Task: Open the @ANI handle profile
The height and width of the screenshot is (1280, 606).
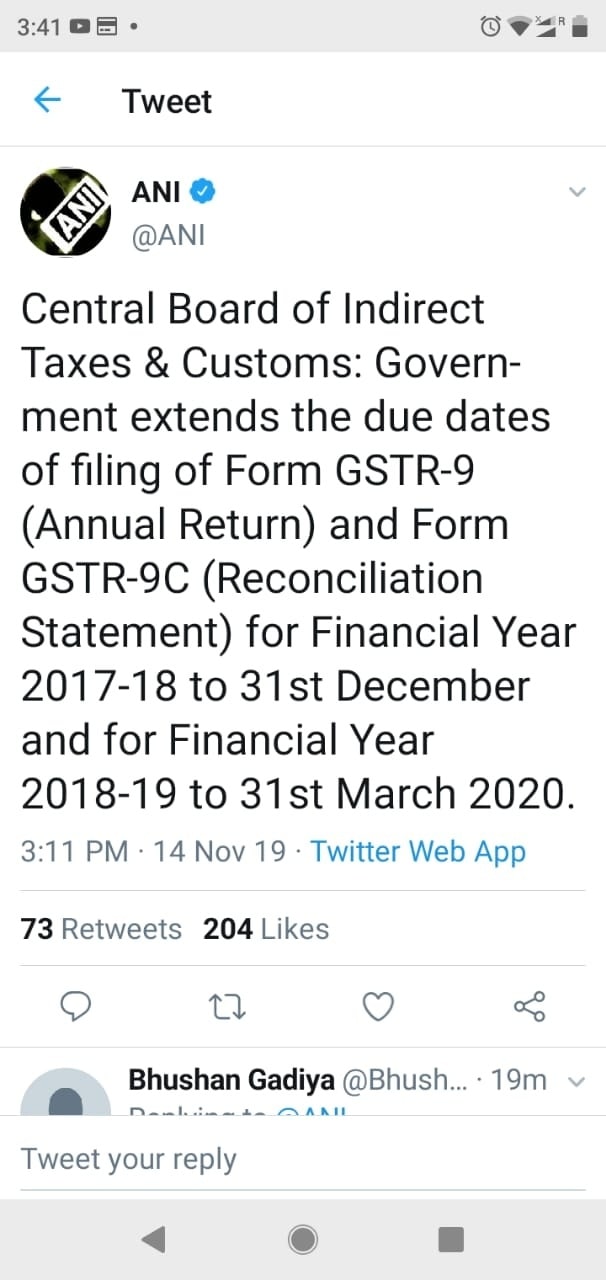Action: tap(168, 238)
